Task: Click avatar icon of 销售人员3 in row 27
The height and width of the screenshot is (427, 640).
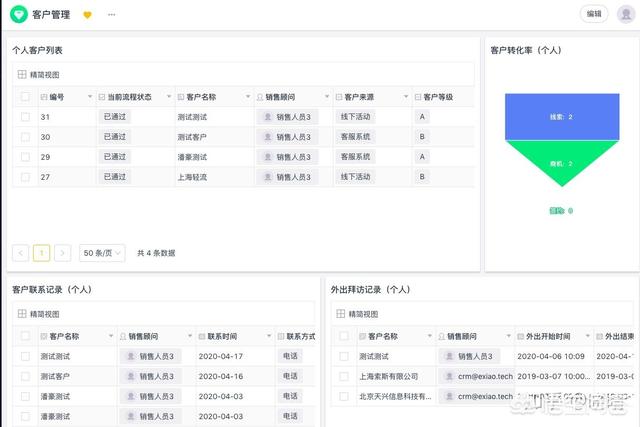Action: tap(268, 177)
